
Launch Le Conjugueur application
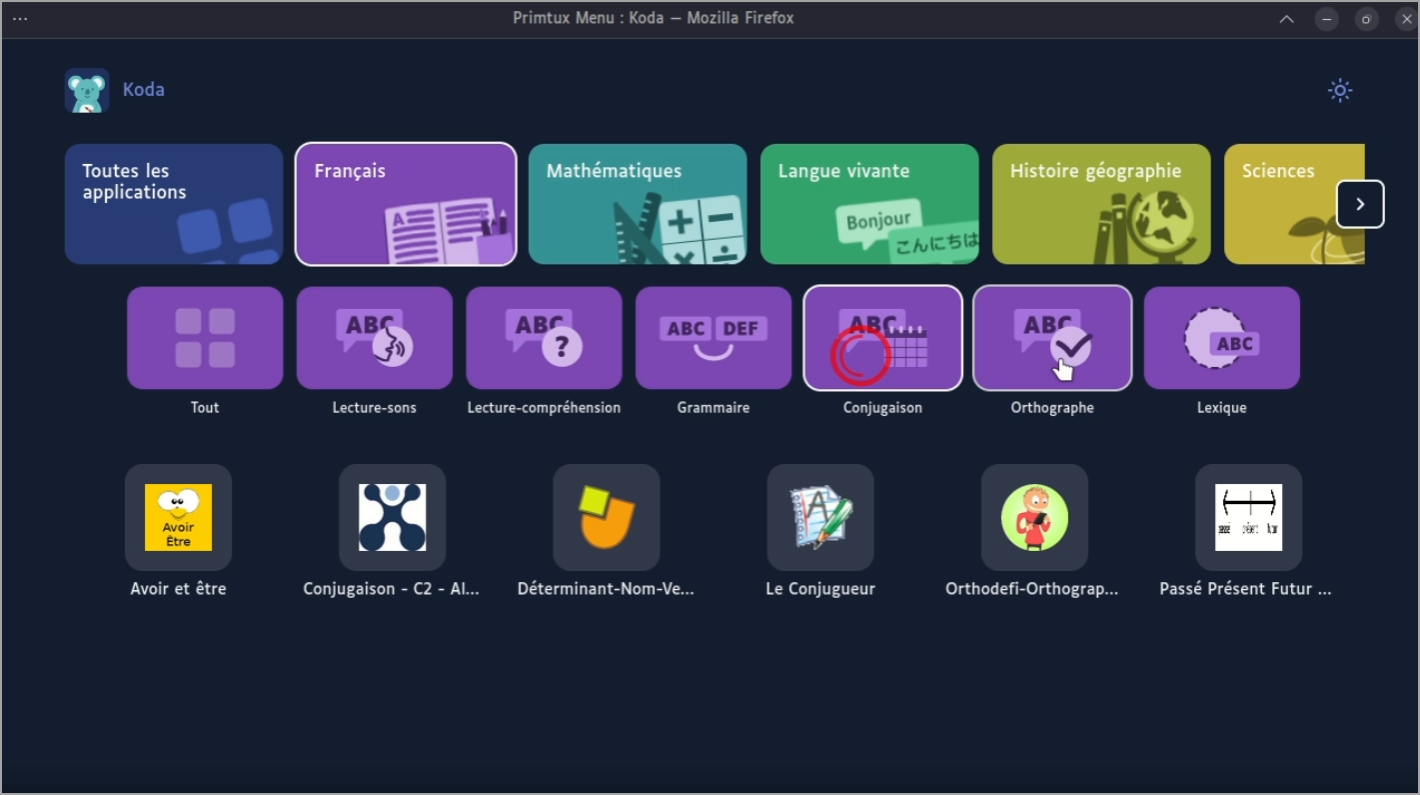point(820,517)
